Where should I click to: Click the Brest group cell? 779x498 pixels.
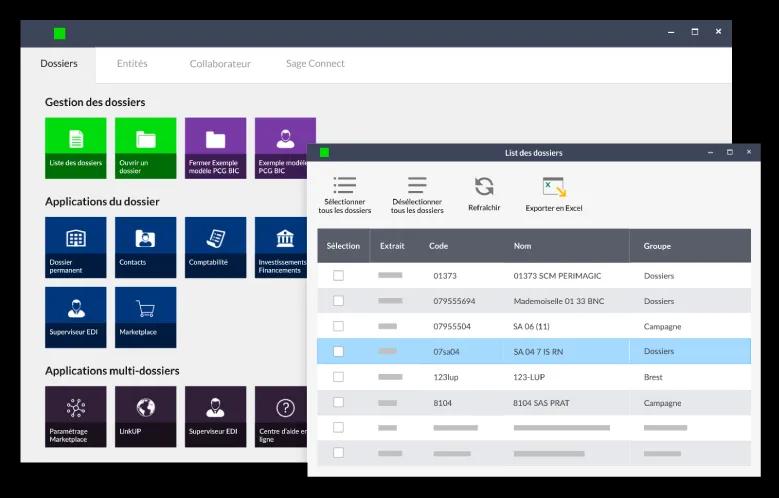click(653, 377)
